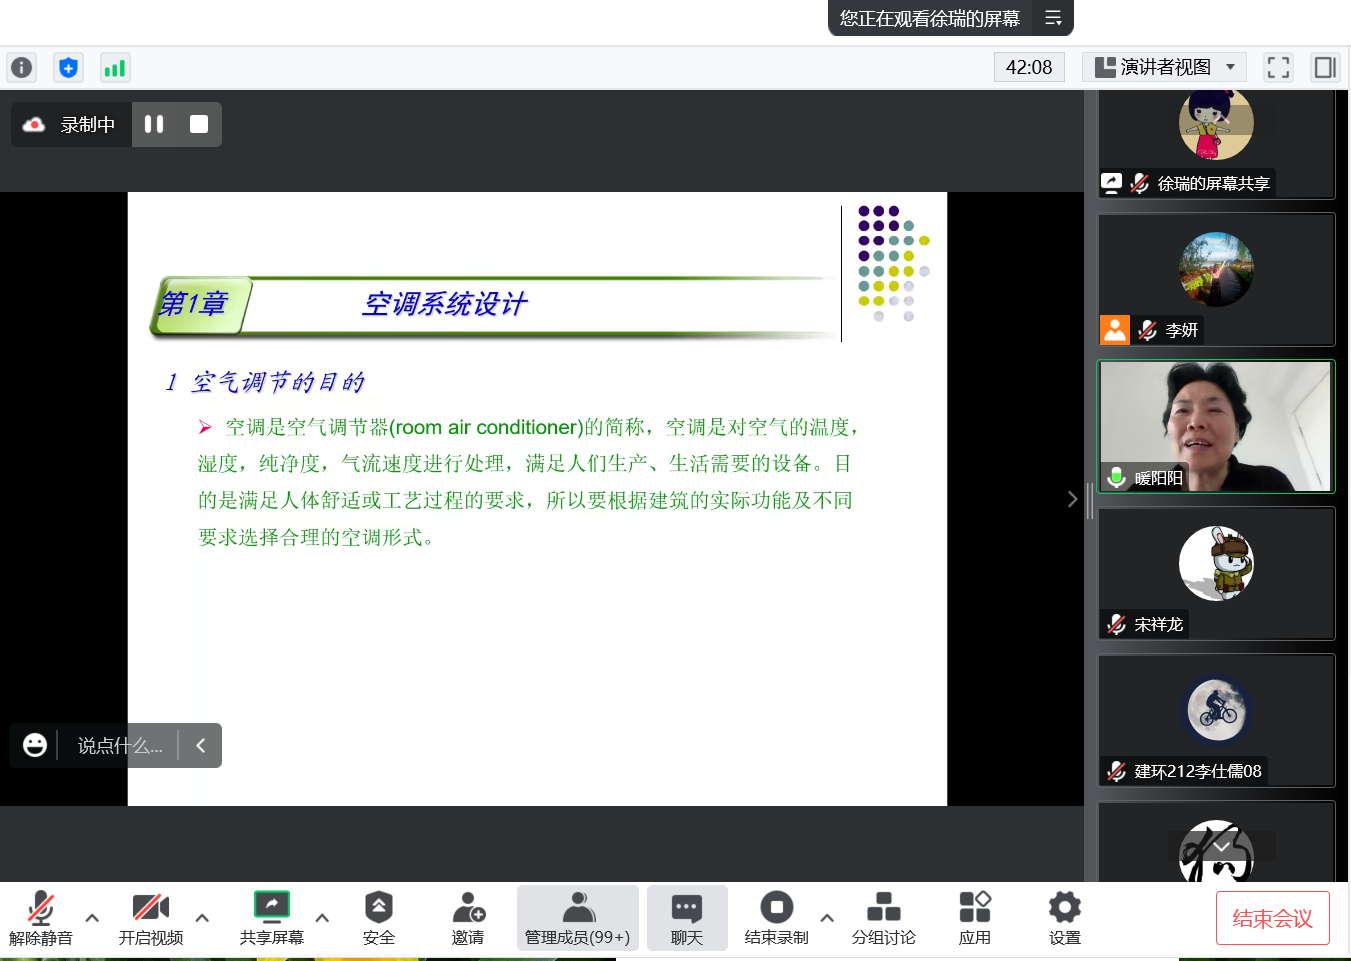This screenshot has height=961, width=1351.
Task: Click the "说点什么..." message input field
Action: click(119, 746)
